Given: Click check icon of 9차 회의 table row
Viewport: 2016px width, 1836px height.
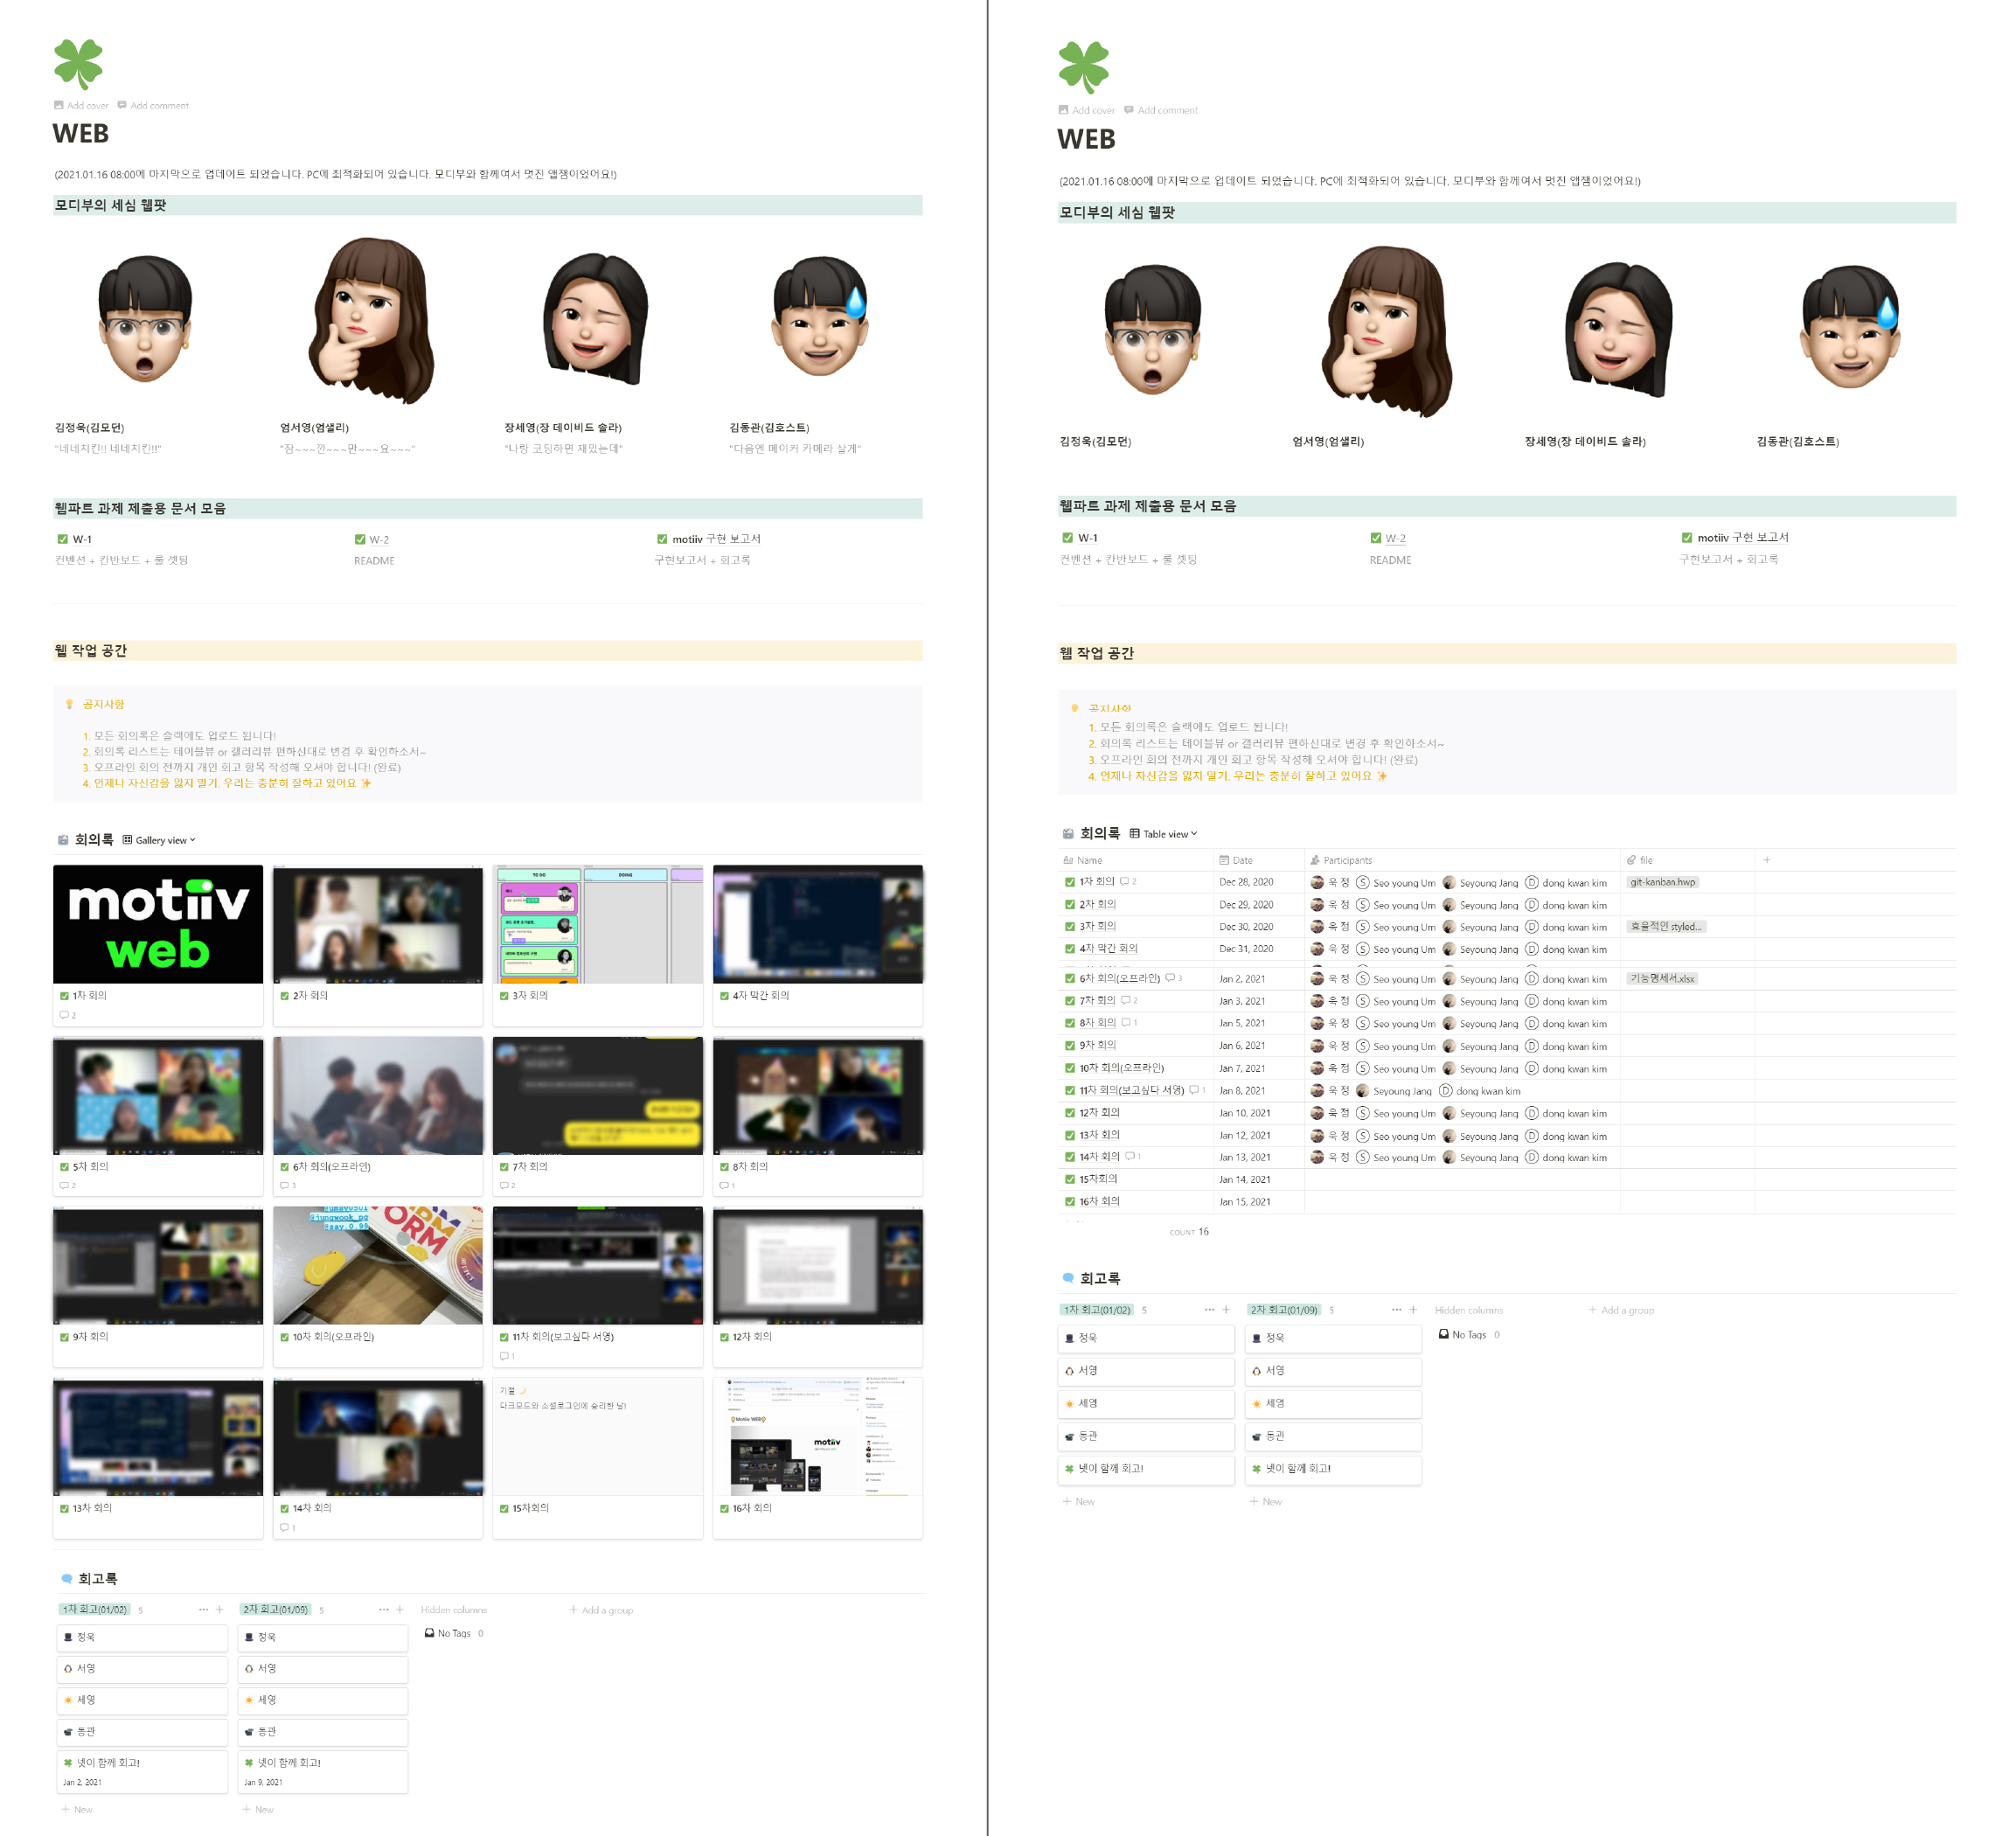Looking at the screenshot, I should point(1070,1046).
